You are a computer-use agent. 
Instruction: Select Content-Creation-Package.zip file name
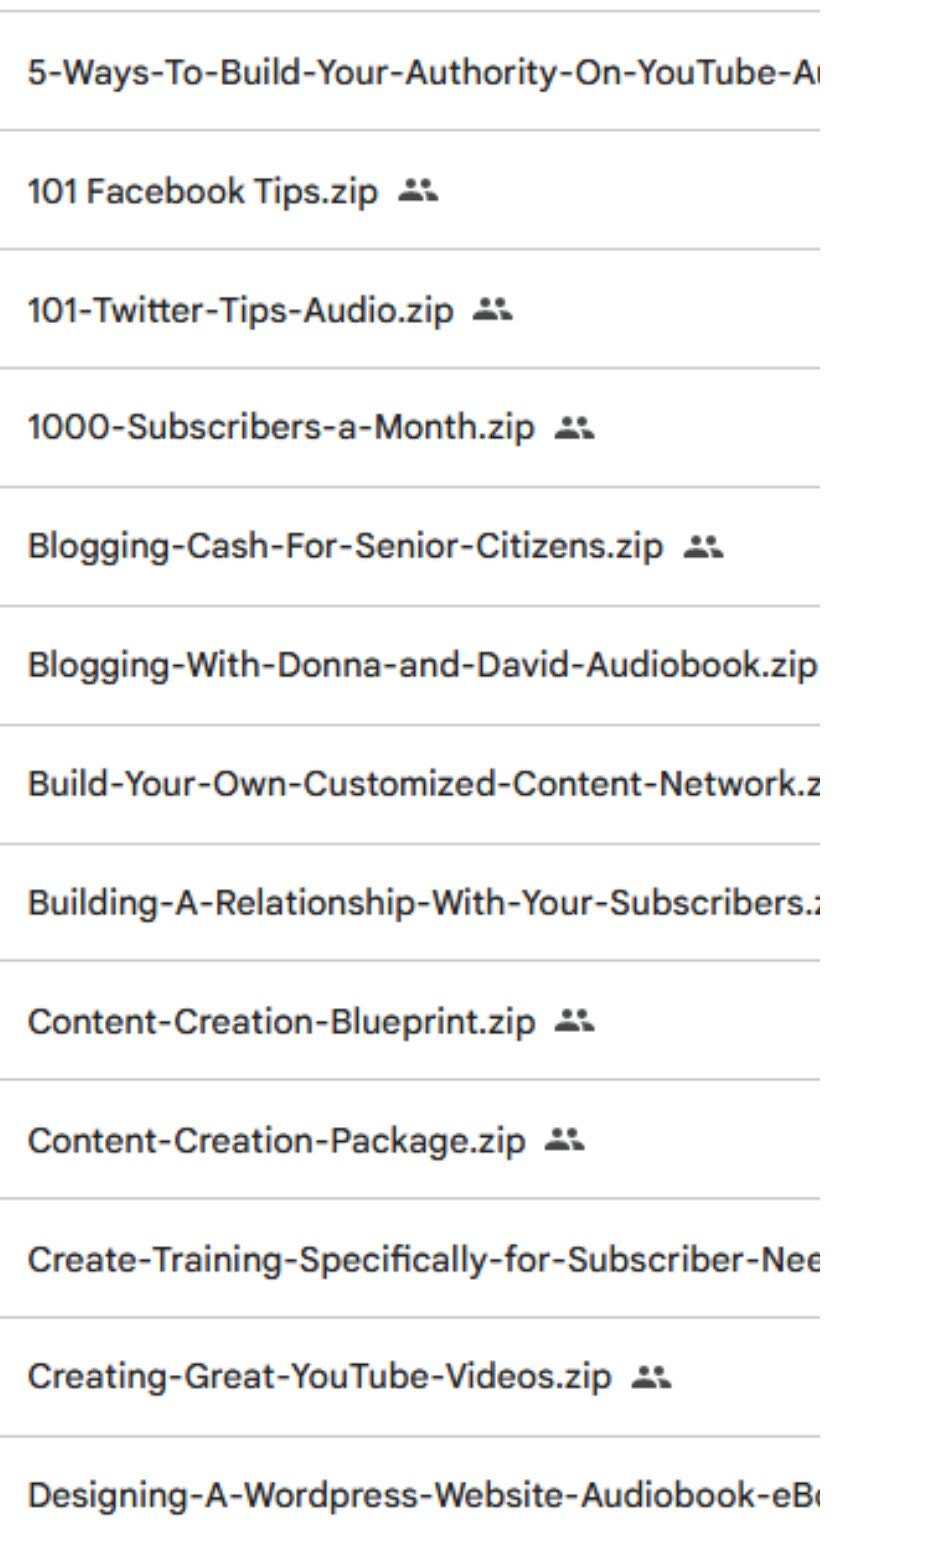pos(276,1141)
